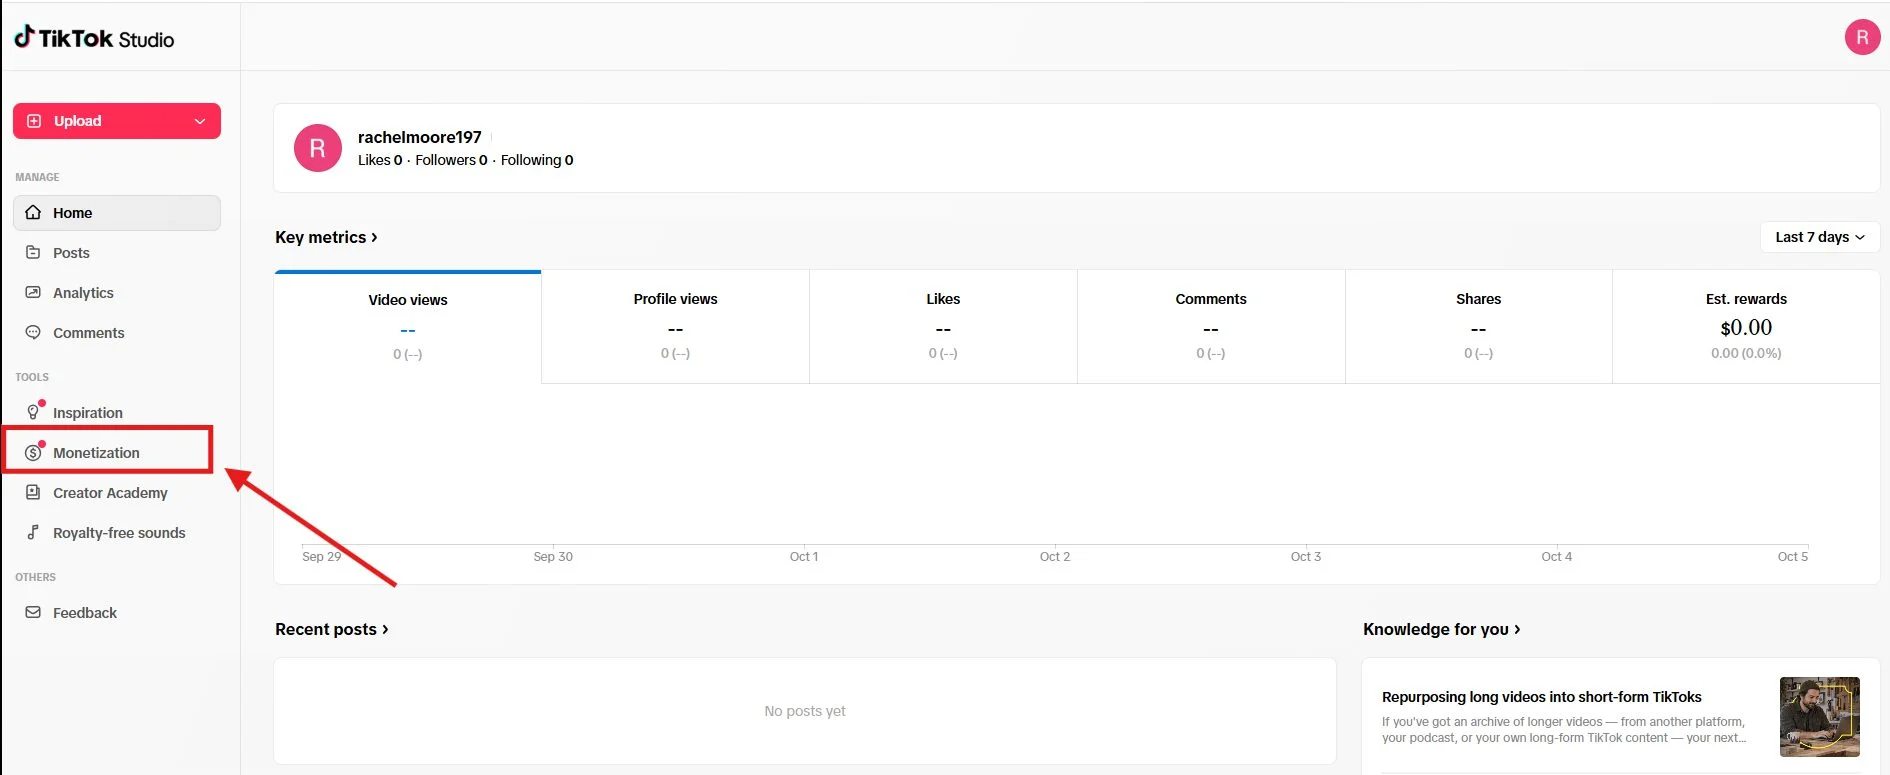1890x775 pixels.
Task: Click the No posts yet message
Action: point(805,711)
